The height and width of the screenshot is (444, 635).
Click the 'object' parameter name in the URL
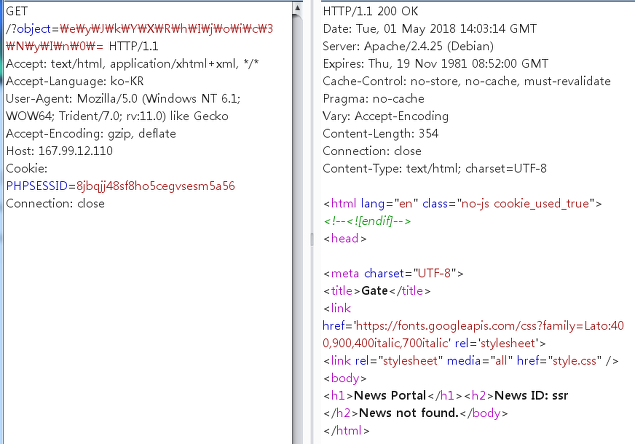pyautogui.click(x=34, y=29)
